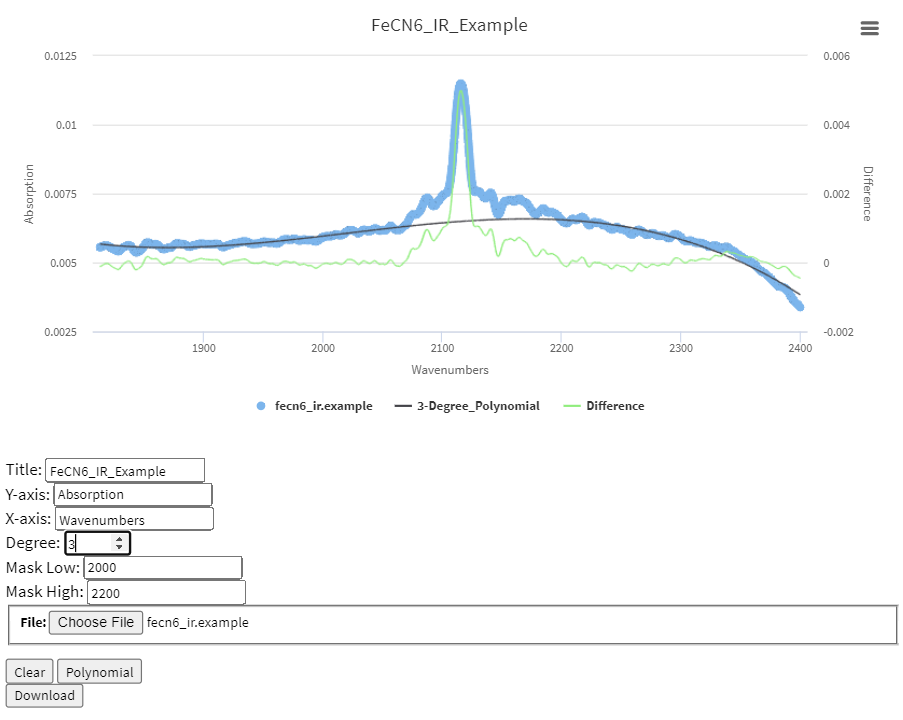Screen dimensions: 903x720
Task: Toggle the Difference series in the legend
Action: pos(614,406)
